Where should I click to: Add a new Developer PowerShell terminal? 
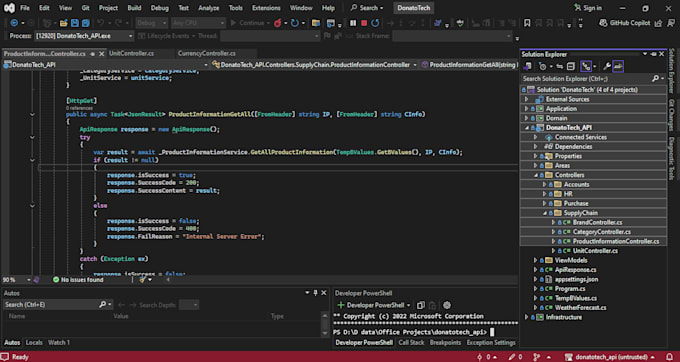(x=341, y=305)
